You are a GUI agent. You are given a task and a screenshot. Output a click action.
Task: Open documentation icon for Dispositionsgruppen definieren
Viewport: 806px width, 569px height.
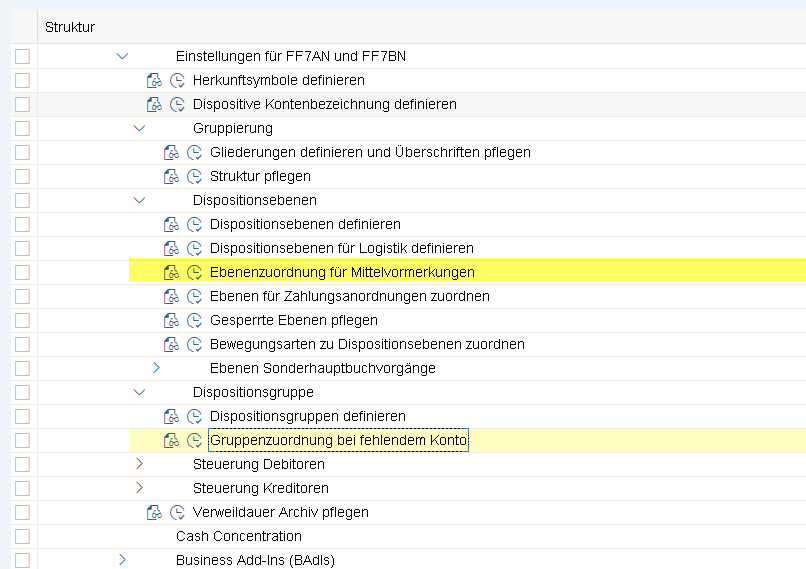tap(171, 416)
